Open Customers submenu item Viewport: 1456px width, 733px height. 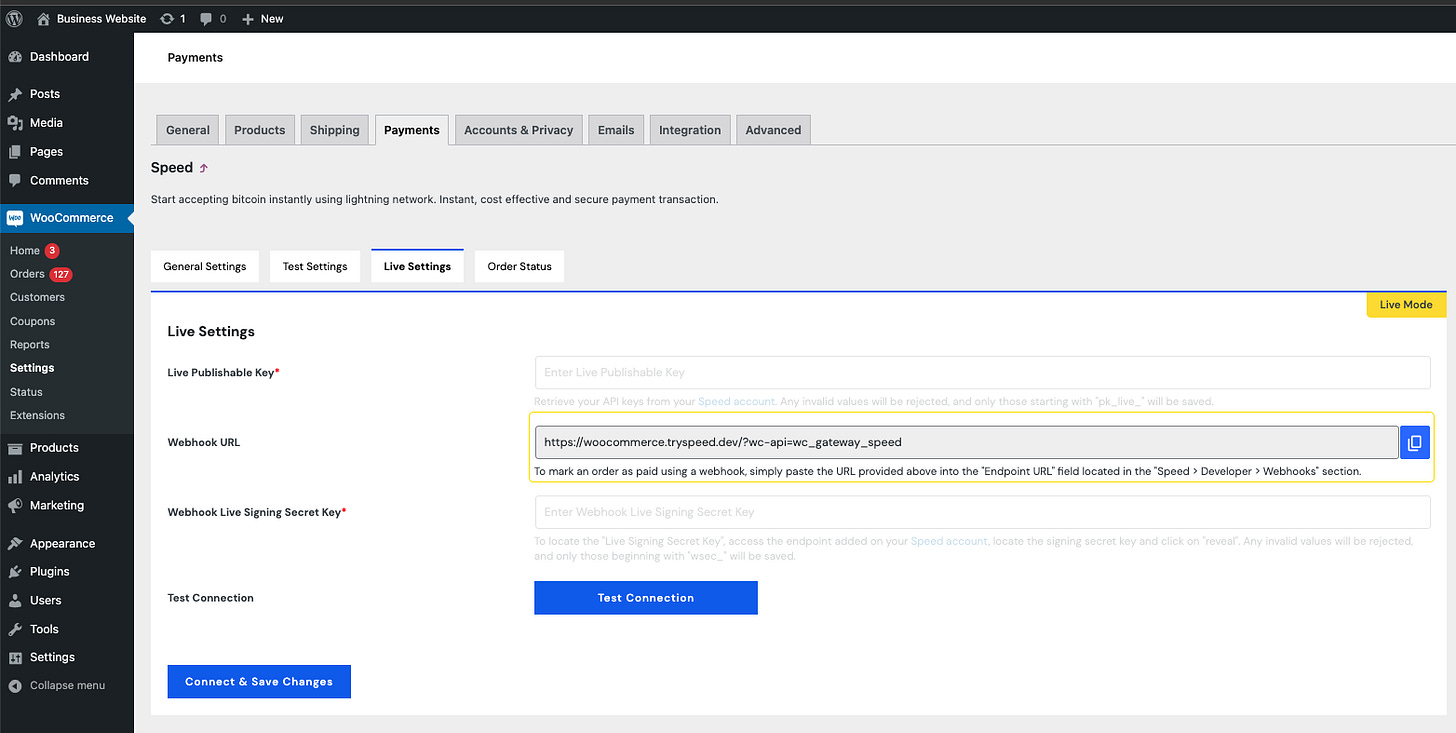tap(37, 297)
